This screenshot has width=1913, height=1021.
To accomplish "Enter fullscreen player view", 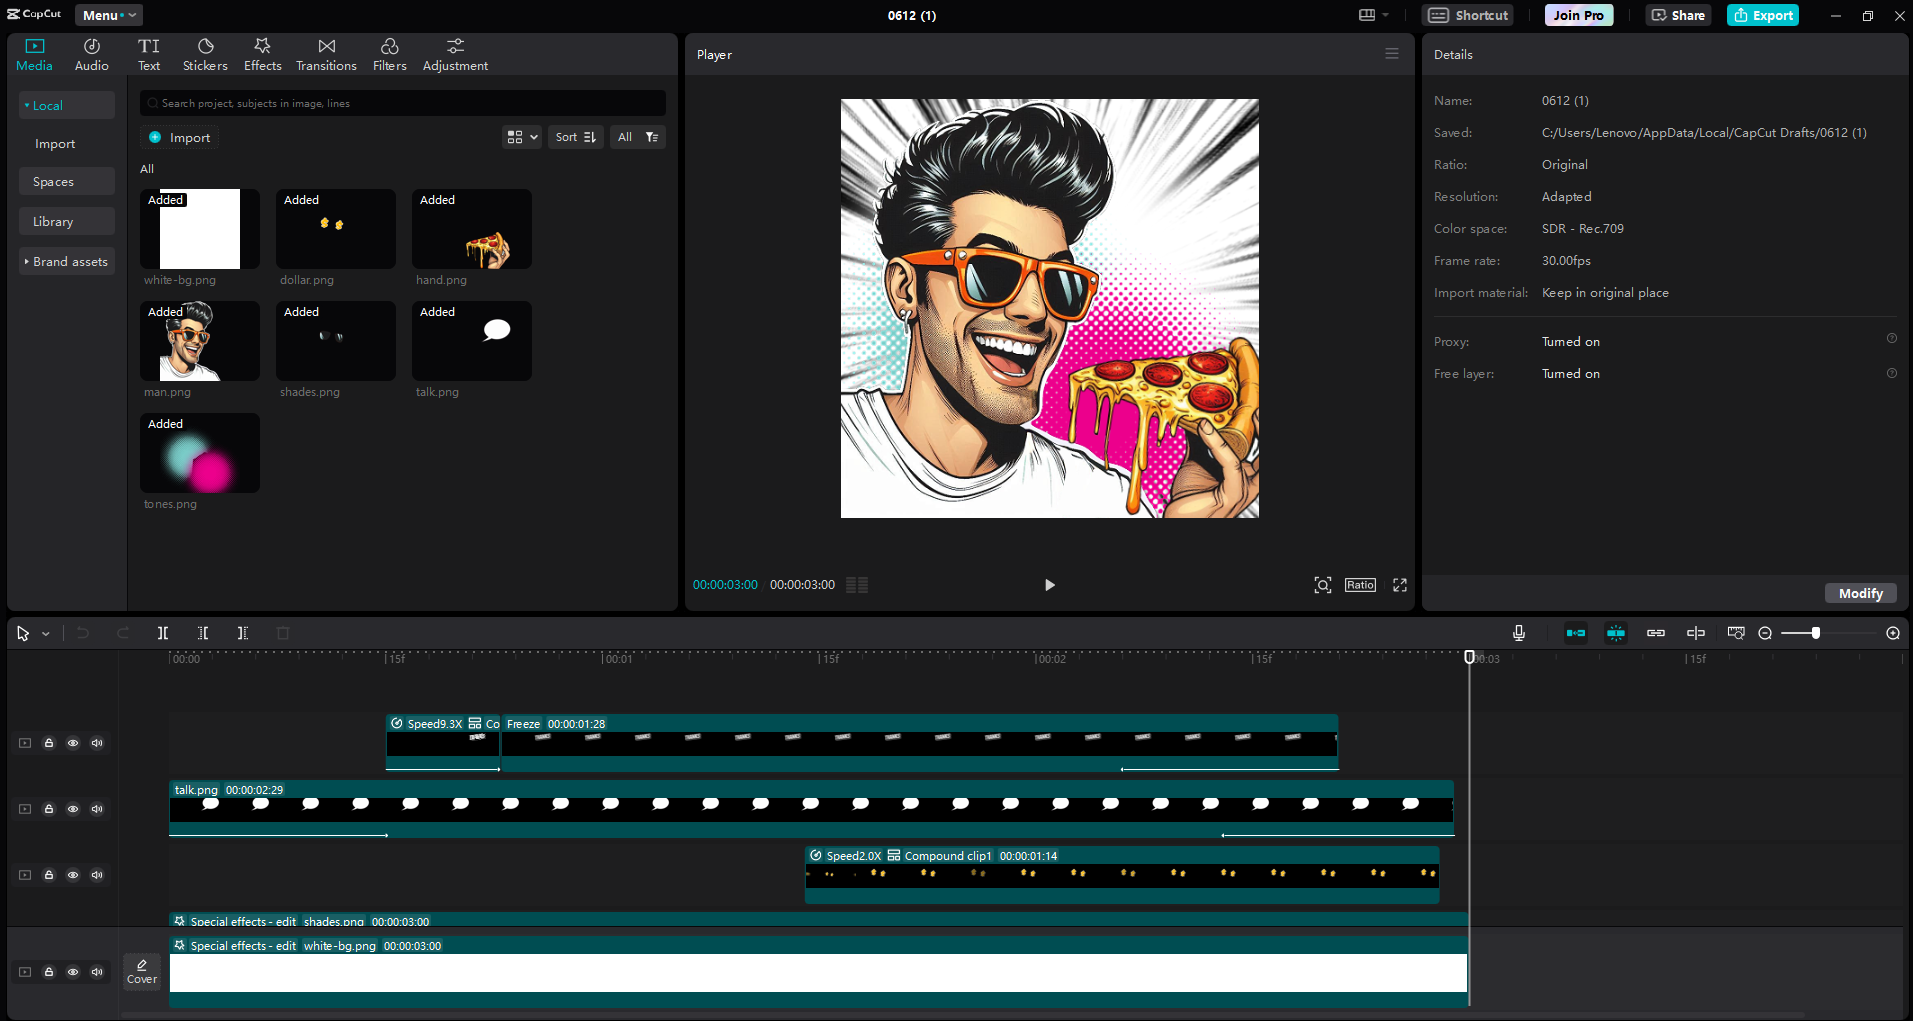I will [1400, 585].
